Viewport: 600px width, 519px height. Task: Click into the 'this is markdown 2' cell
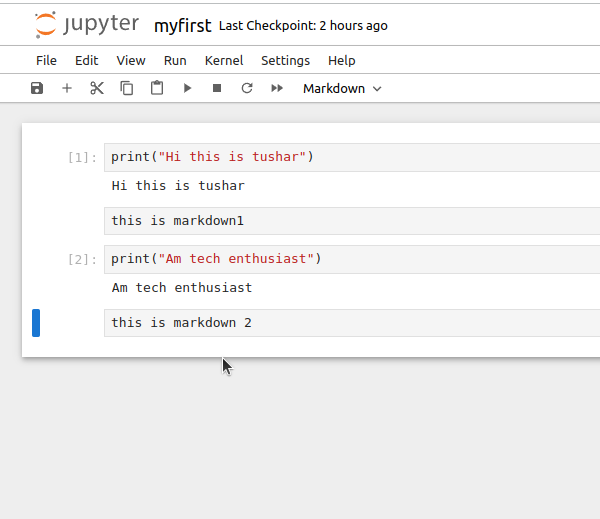352,323
